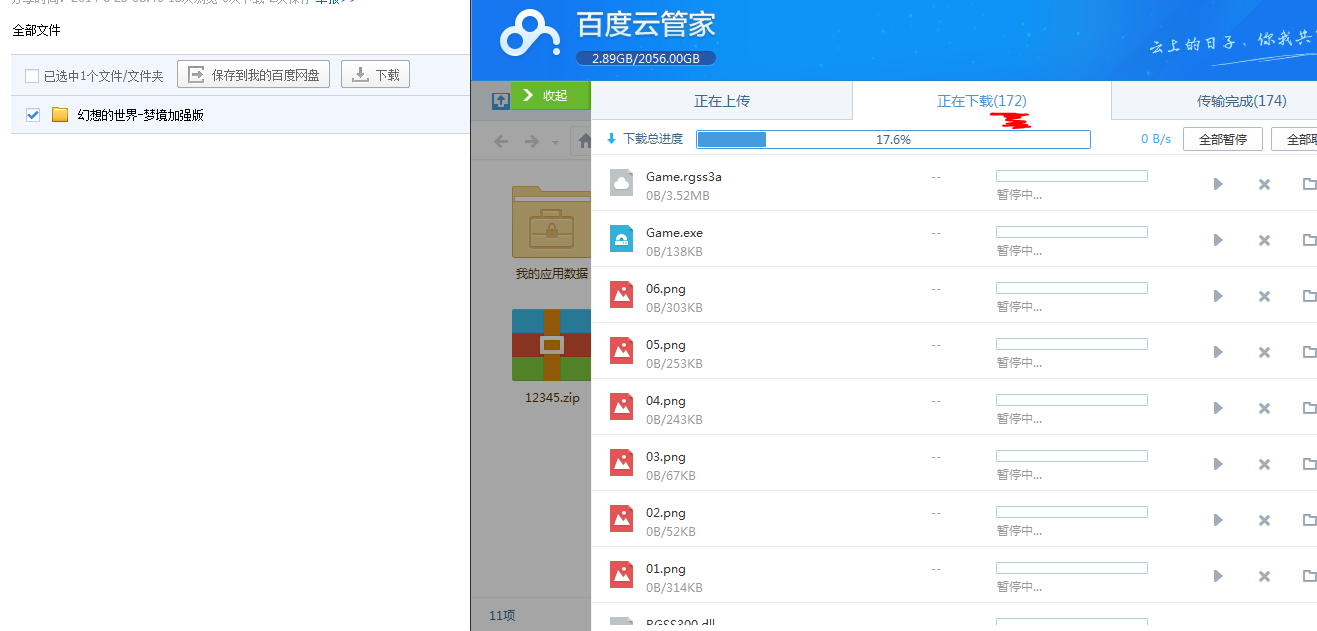Image resolution: width=1317 pixels, height=631 pixels.
Task: Start the paused 06.png download
Action: click(1218, 296)
